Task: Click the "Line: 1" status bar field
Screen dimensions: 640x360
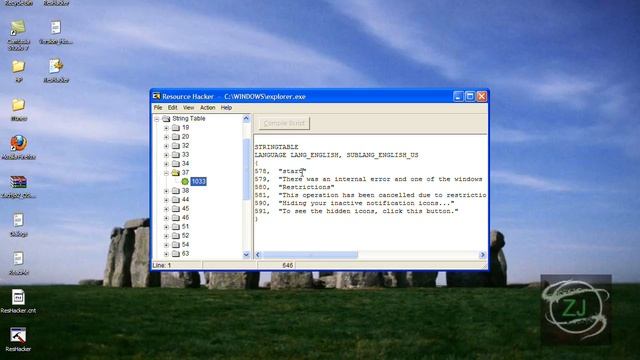Action: [177, 265]
